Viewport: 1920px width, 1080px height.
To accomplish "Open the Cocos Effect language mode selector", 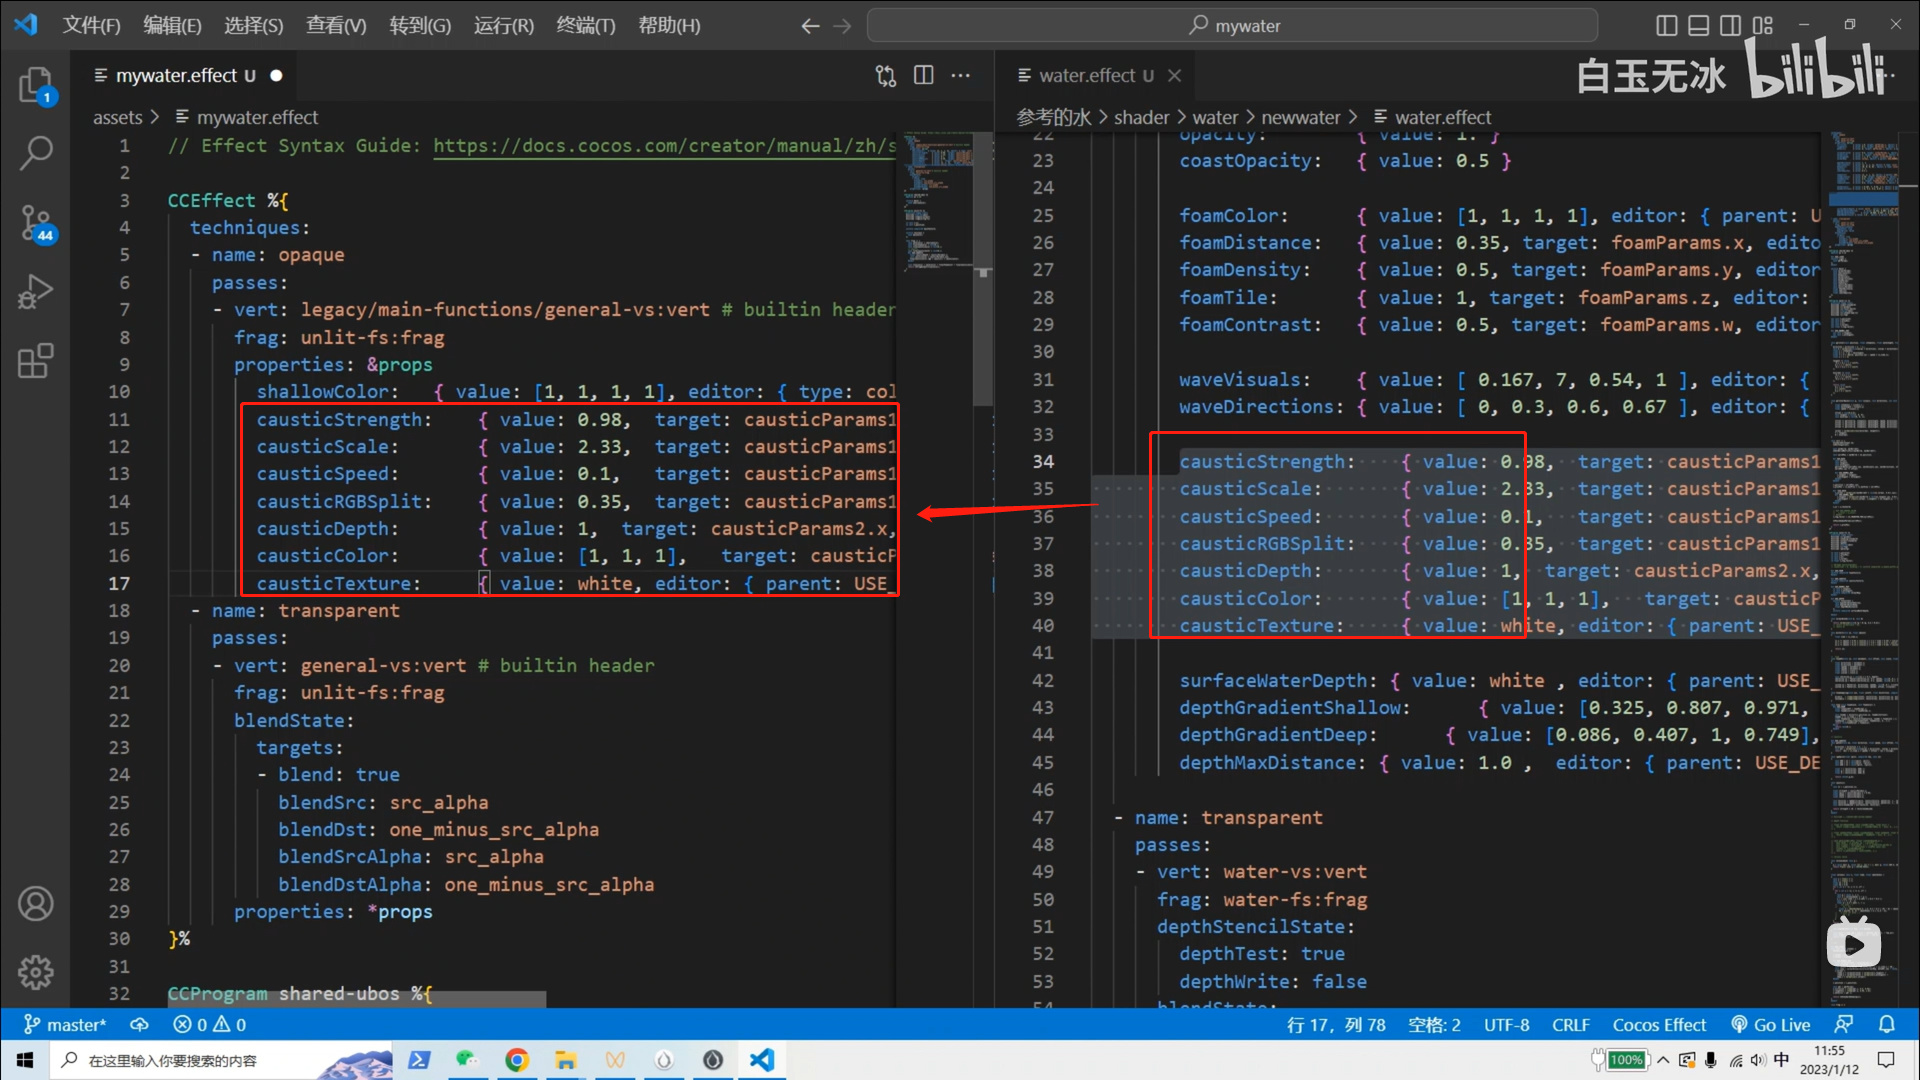I will tap(1659, 1025).
